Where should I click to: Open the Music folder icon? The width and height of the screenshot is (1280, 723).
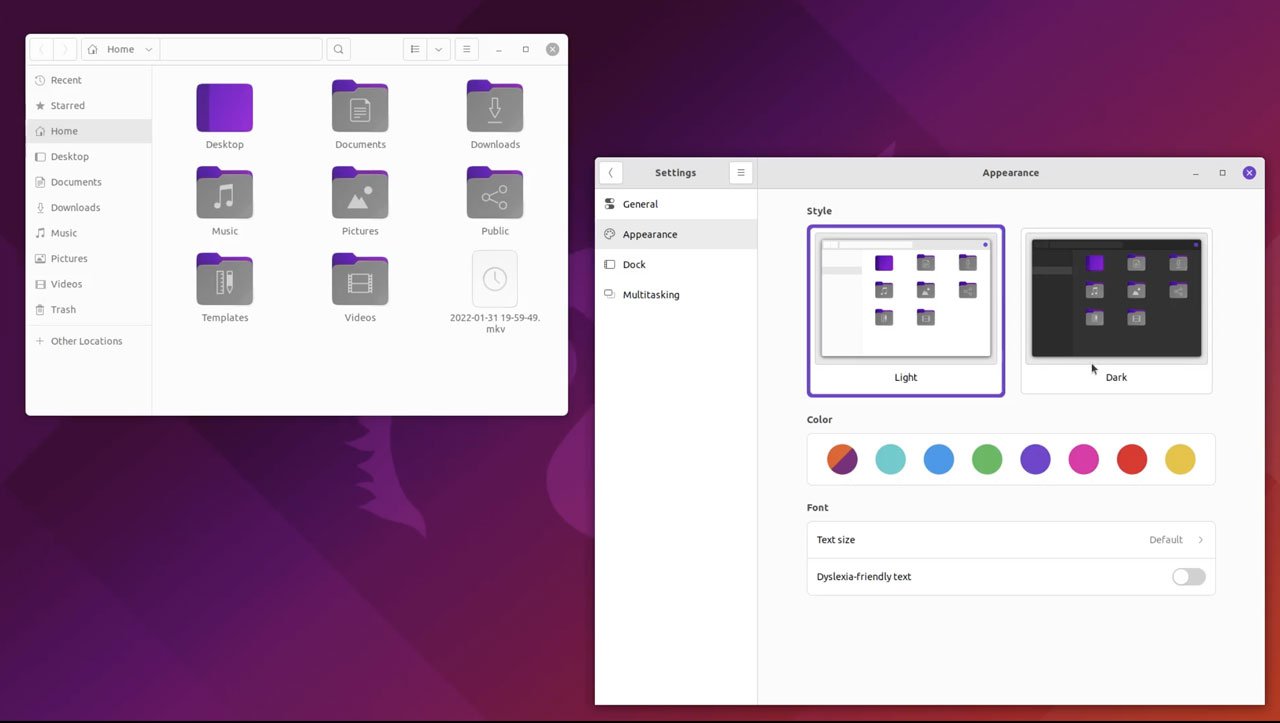pyautogui.click(x=225, y=193)
